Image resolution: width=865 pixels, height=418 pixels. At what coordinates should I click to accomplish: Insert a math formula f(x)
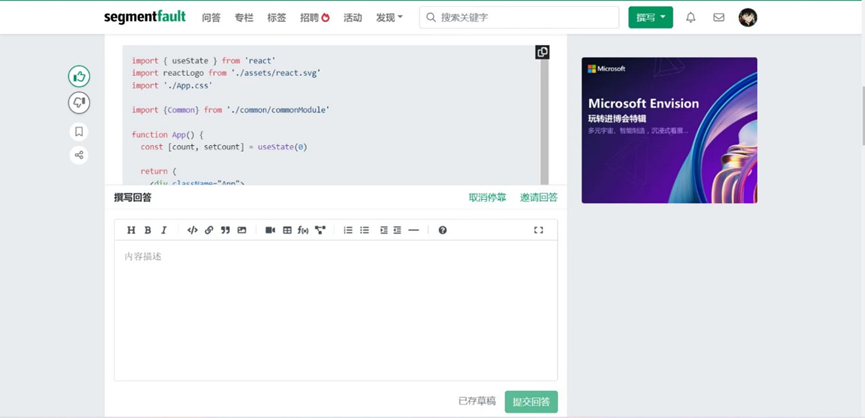(x=303, y=230)
